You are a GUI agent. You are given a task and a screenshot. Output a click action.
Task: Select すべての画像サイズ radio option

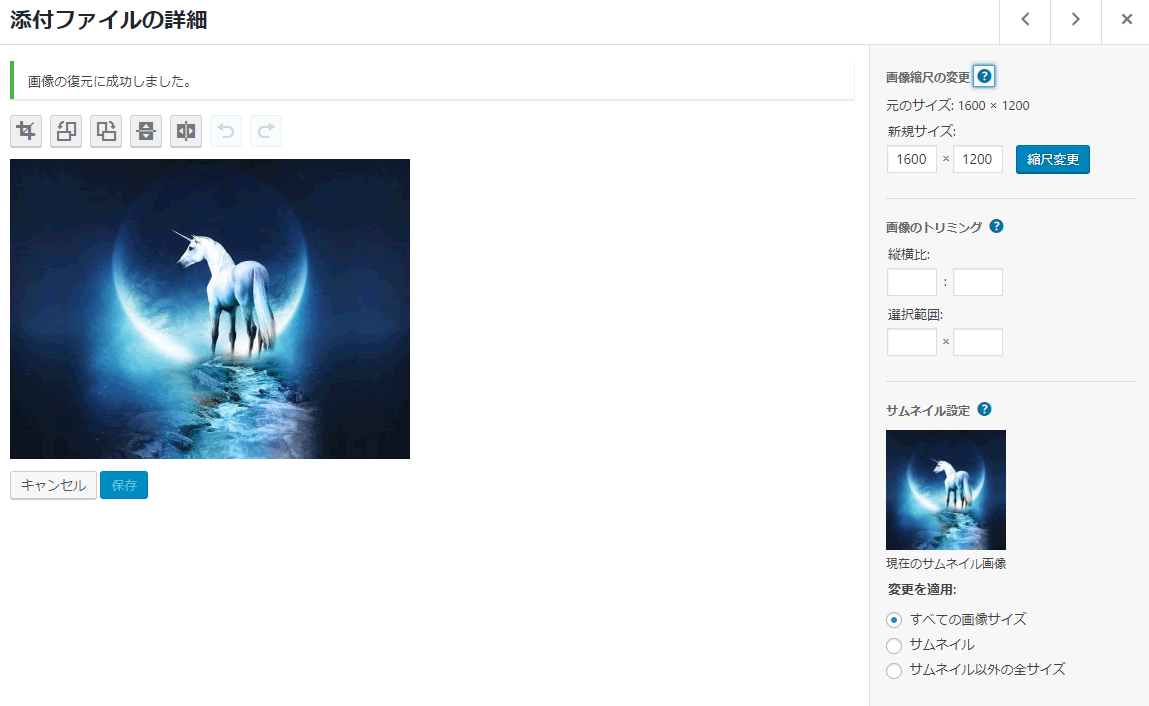point(894,620)
